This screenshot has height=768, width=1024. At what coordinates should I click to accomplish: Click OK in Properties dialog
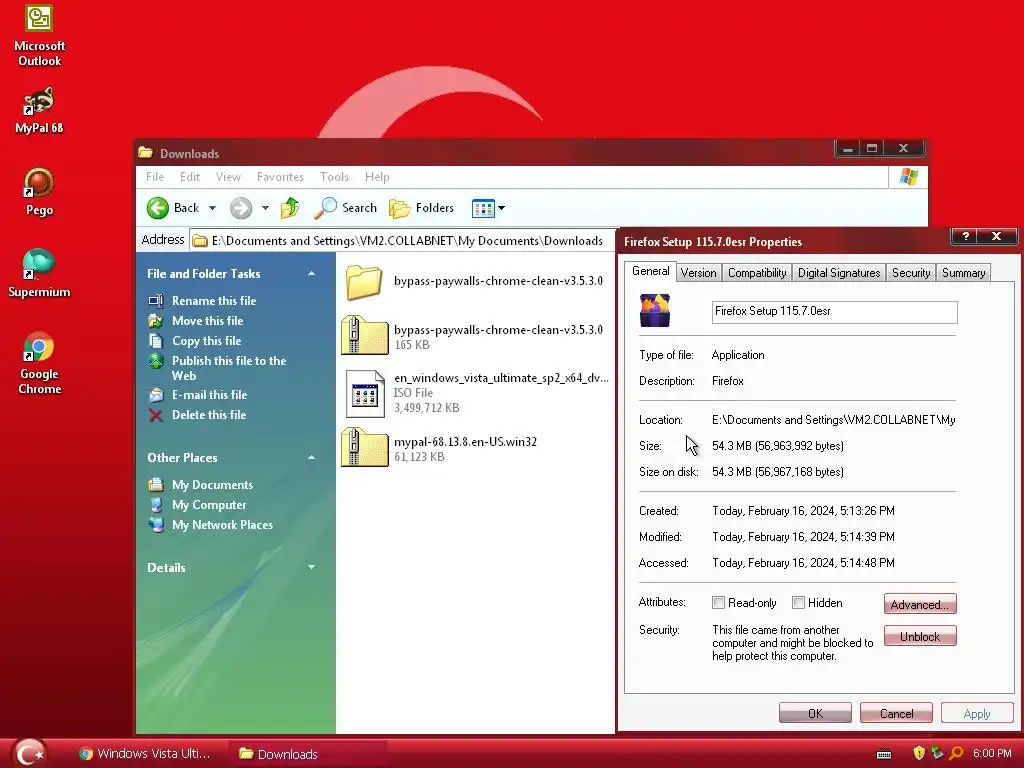(815, 713)
